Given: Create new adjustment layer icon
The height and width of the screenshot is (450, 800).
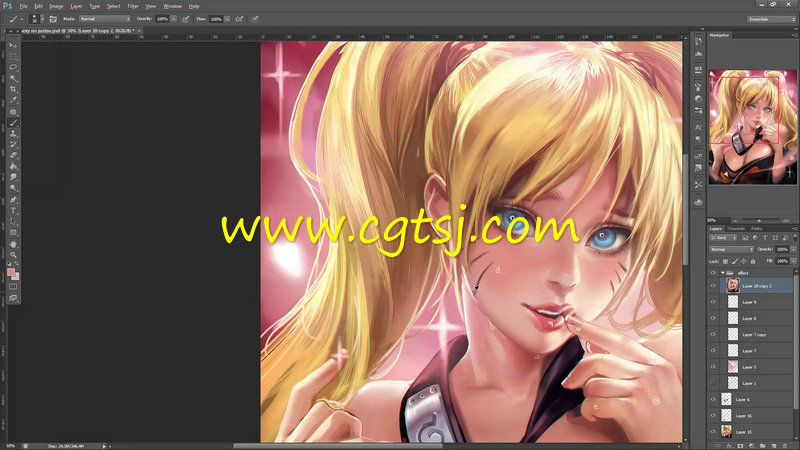Looking at the screenshot, I should click(752, 446).
